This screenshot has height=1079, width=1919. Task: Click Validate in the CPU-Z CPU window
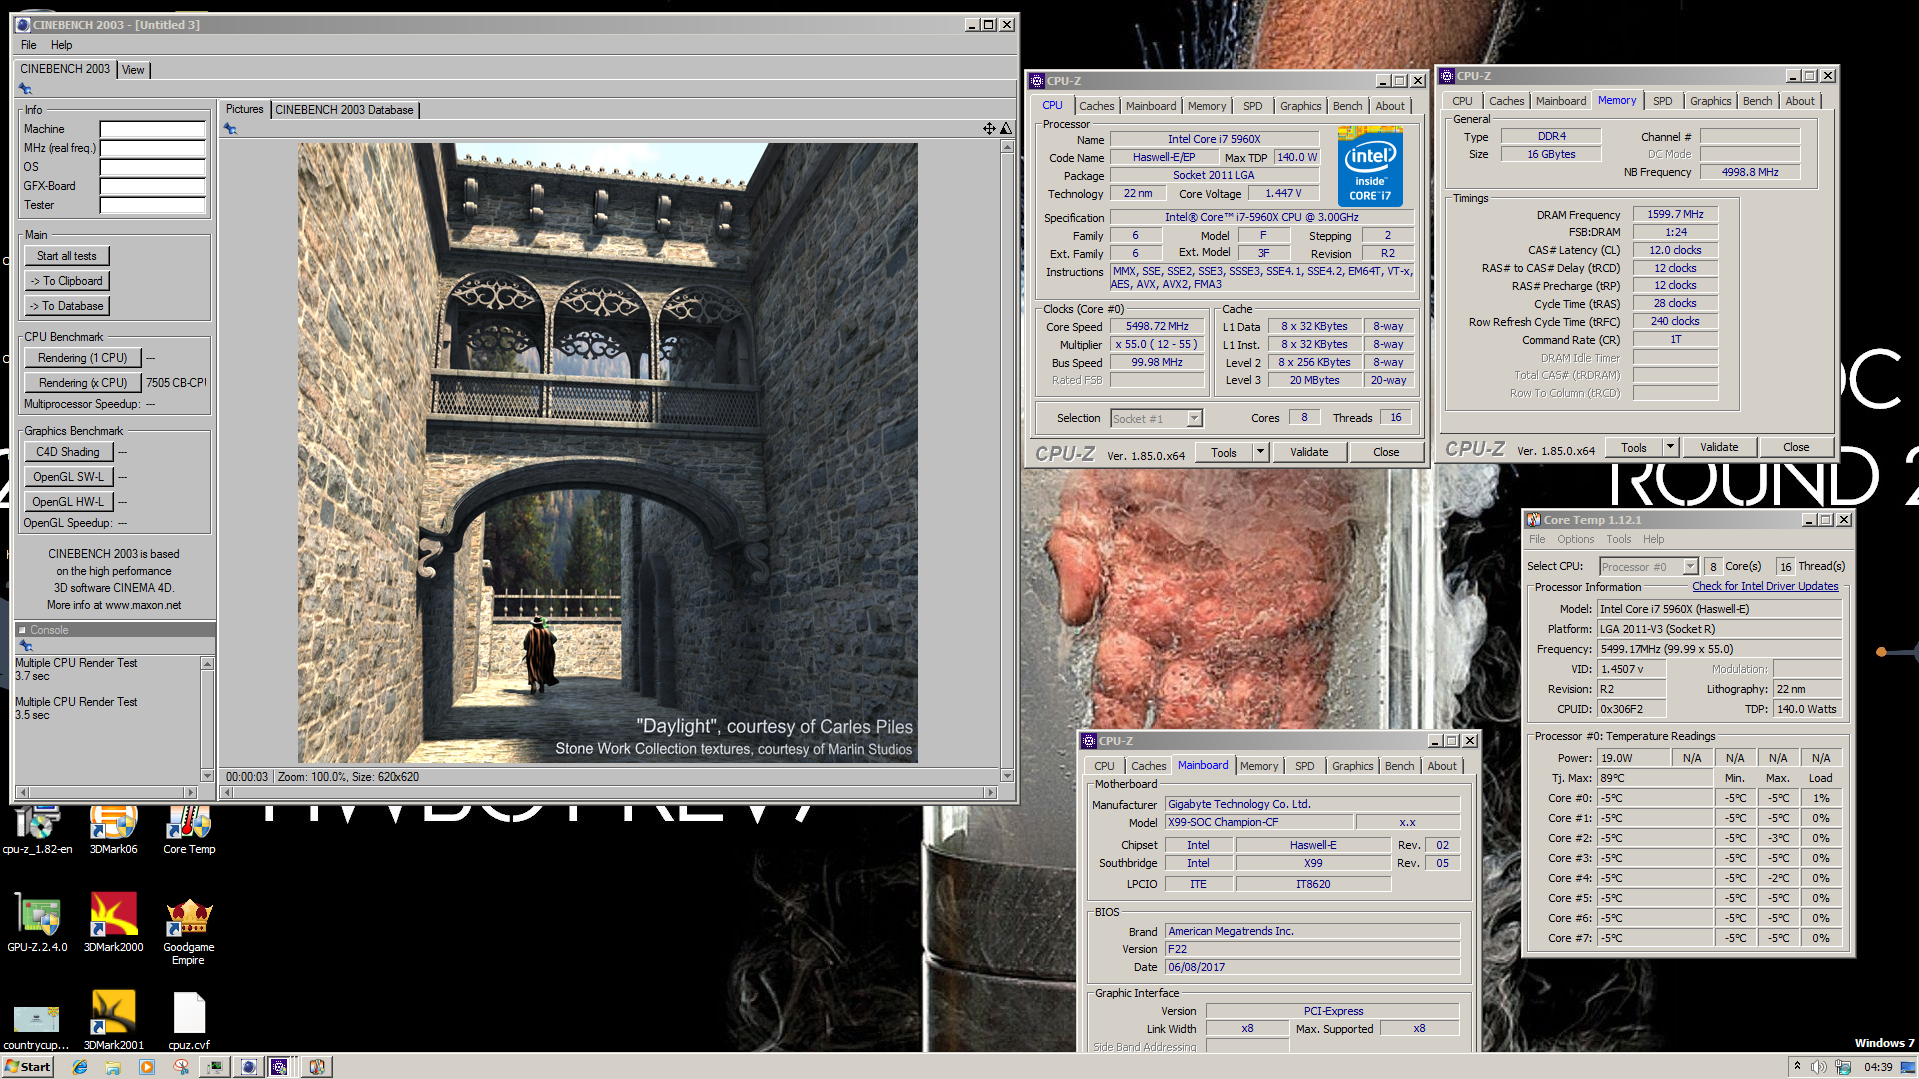point(1309,452)
